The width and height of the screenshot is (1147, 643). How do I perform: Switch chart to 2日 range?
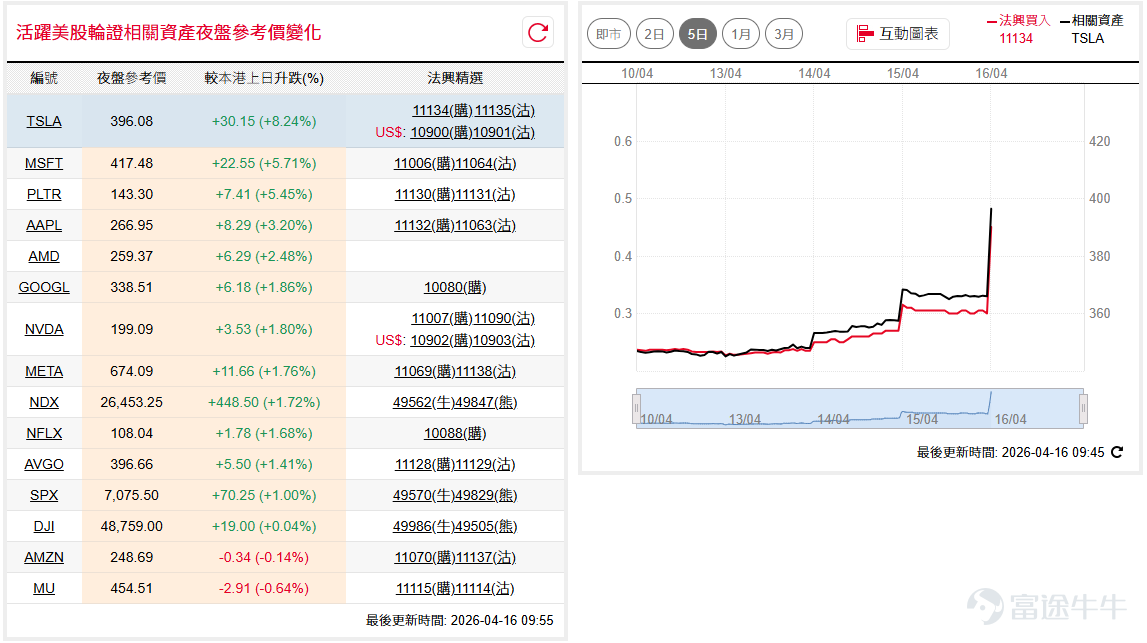654,34
